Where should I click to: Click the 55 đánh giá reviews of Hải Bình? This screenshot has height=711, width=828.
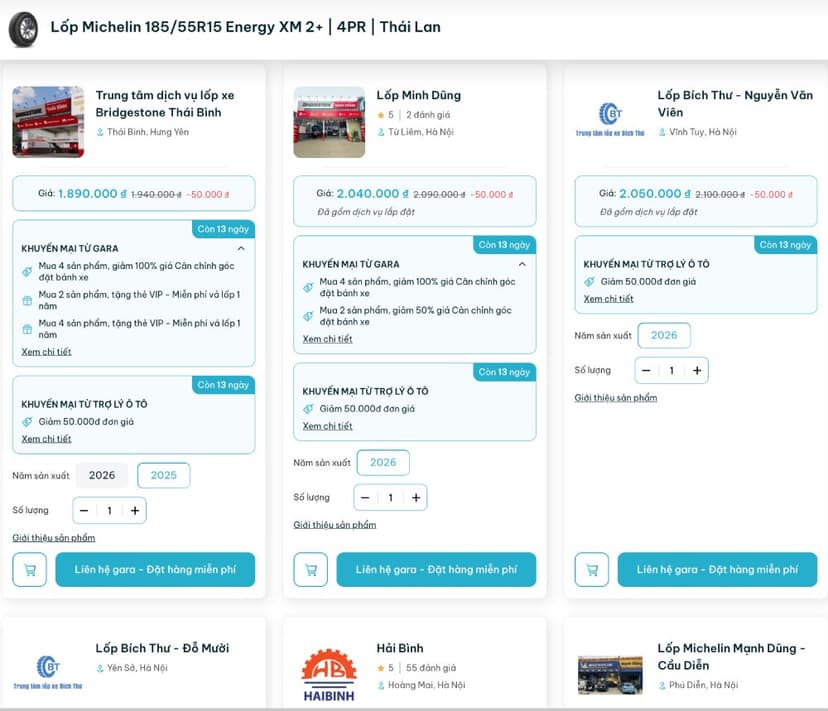tap(431, 668)
